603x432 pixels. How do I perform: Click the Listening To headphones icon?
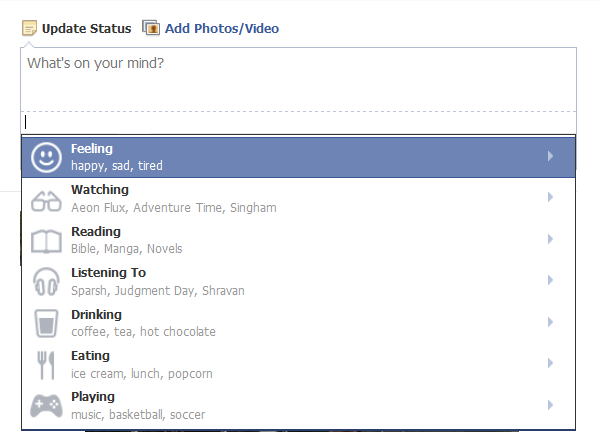tap(46, 282)
